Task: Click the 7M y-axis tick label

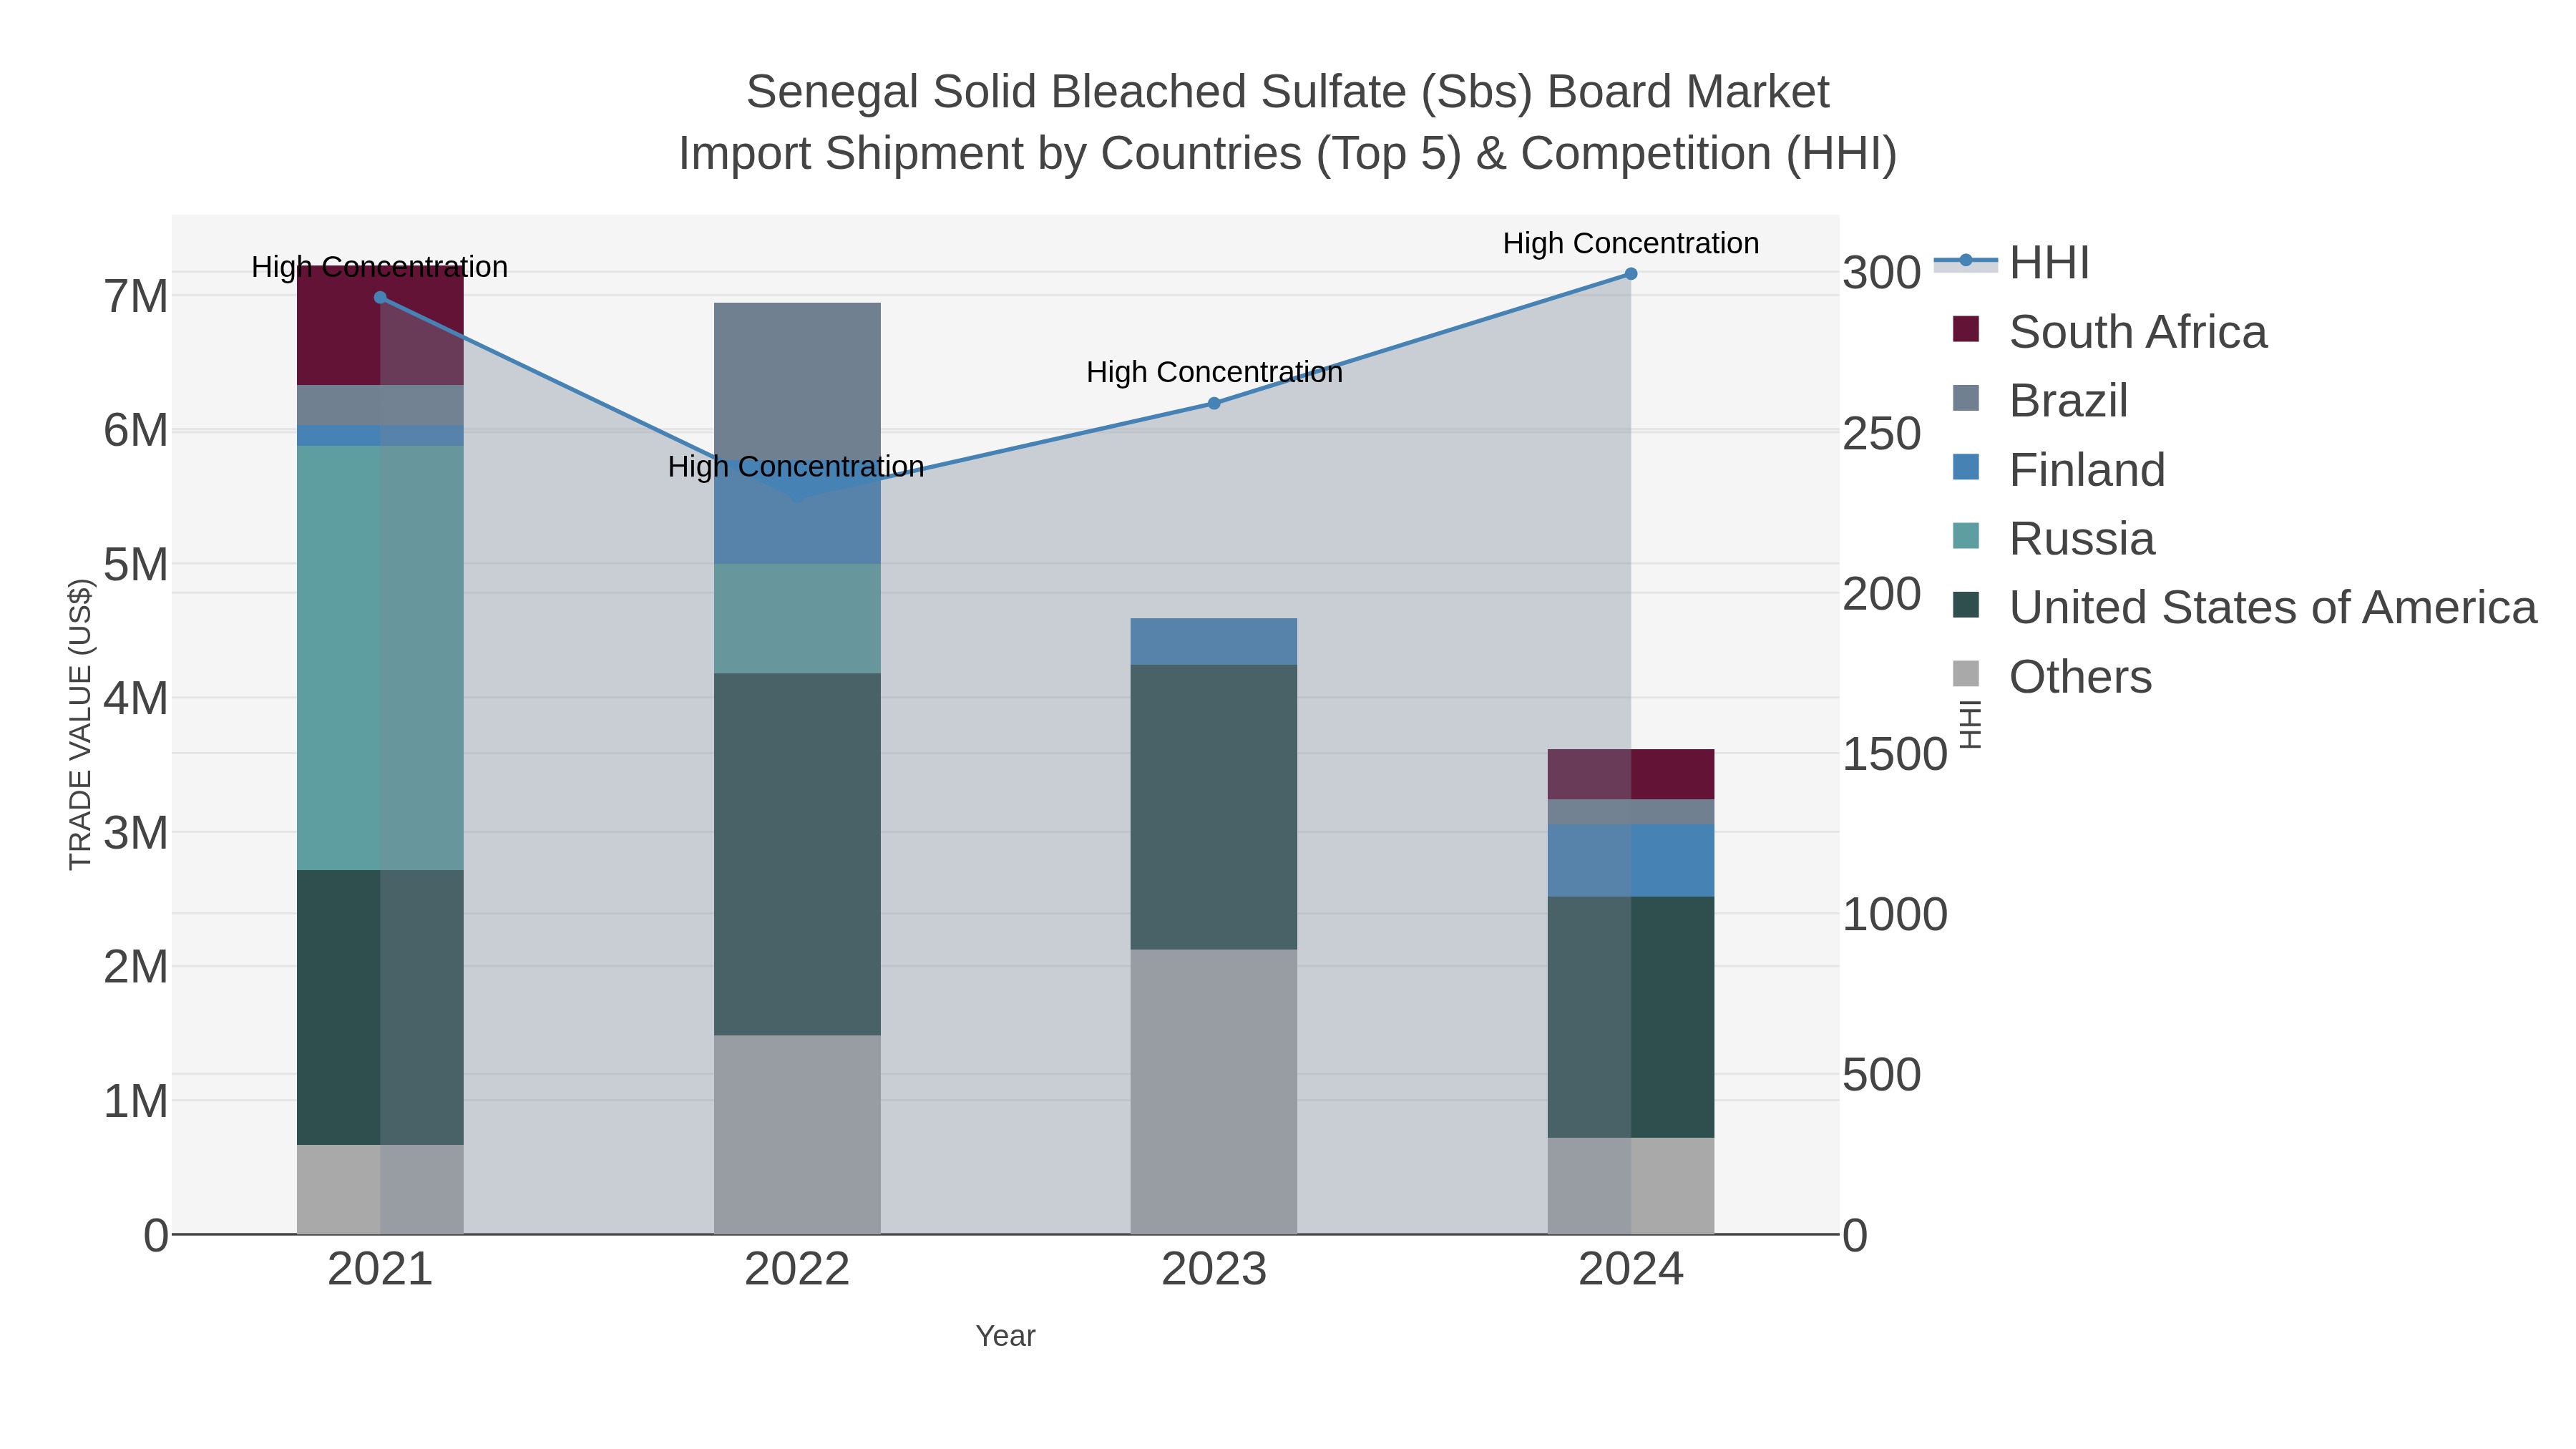Action: tap(136, 297)
